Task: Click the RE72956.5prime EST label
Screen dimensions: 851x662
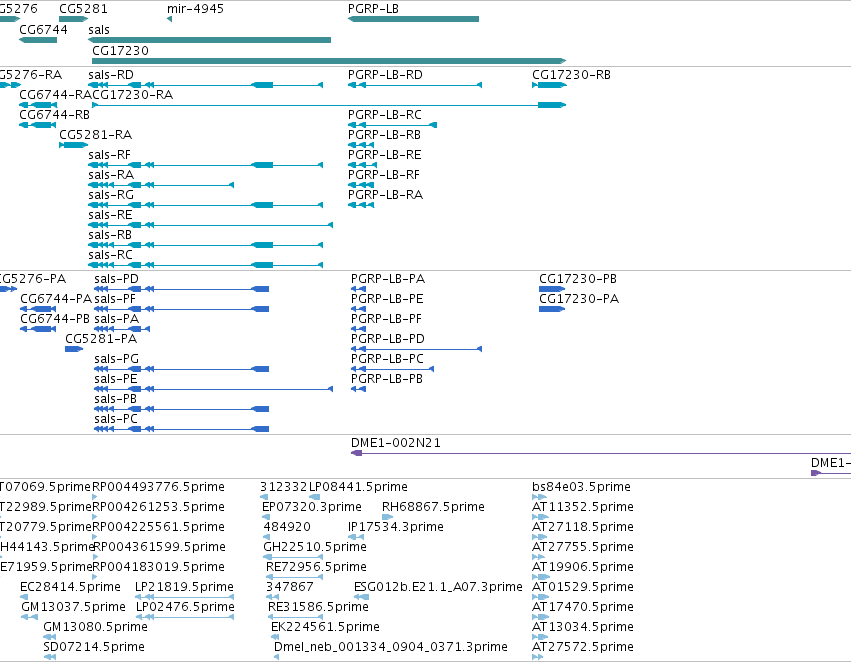Action: (x=316, y=567)
